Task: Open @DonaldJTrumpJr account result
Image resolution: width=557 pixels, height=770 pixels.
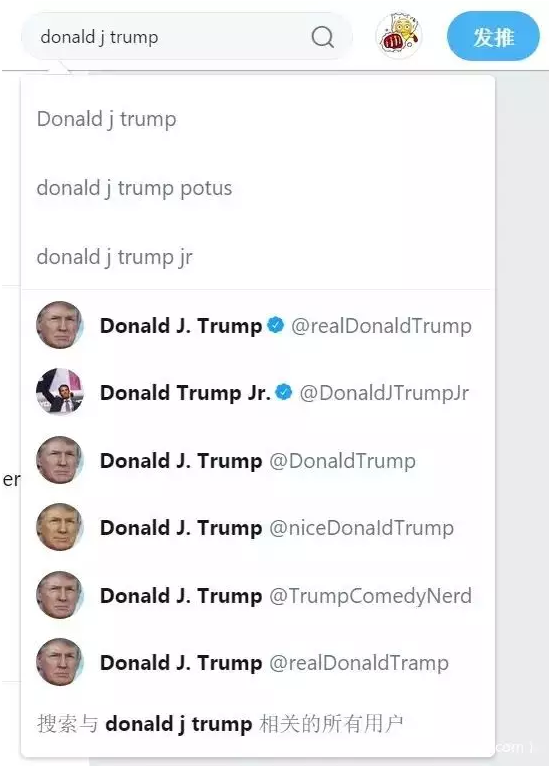Action: pyautogui.click(x=258, y=392)
